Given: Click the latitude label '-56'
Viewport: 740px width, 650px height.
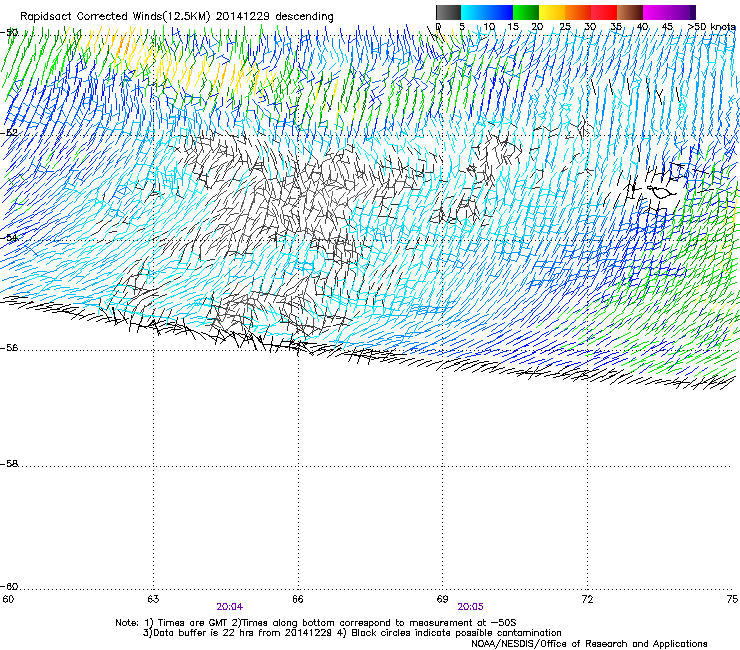Looking at the screenshot, I should click(x=9, y=348).
